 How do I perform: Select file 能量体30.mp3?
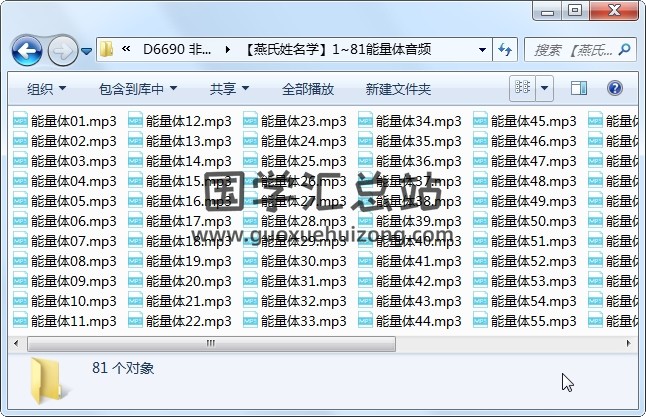click(x=295, y=261)
